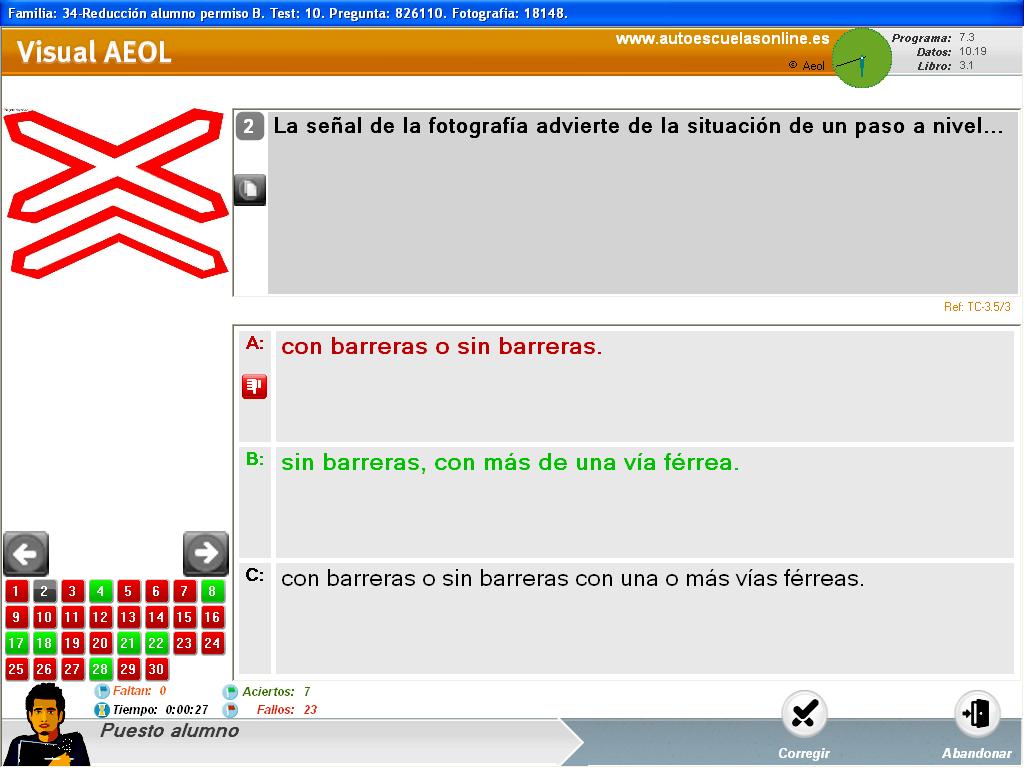
Task: Click the copy icon beside the question
Action: (x=250, y=189)
